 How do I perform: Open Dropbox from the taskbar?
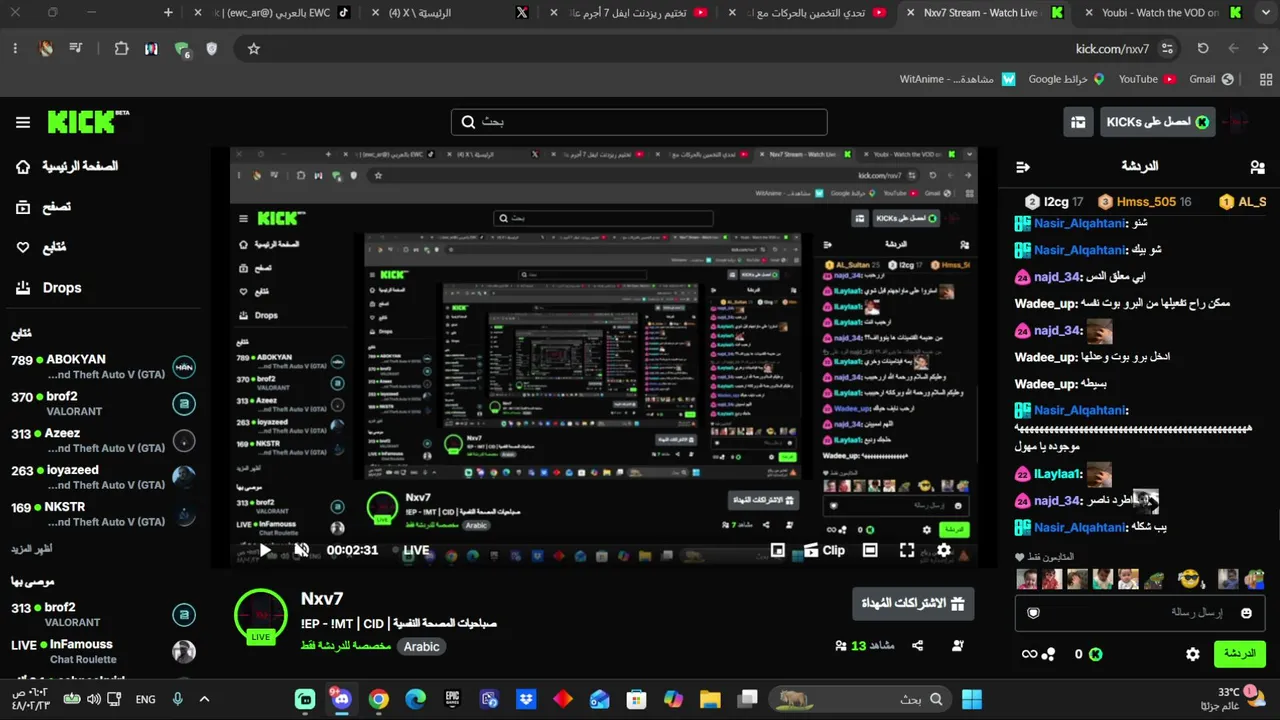coord(526,699)
